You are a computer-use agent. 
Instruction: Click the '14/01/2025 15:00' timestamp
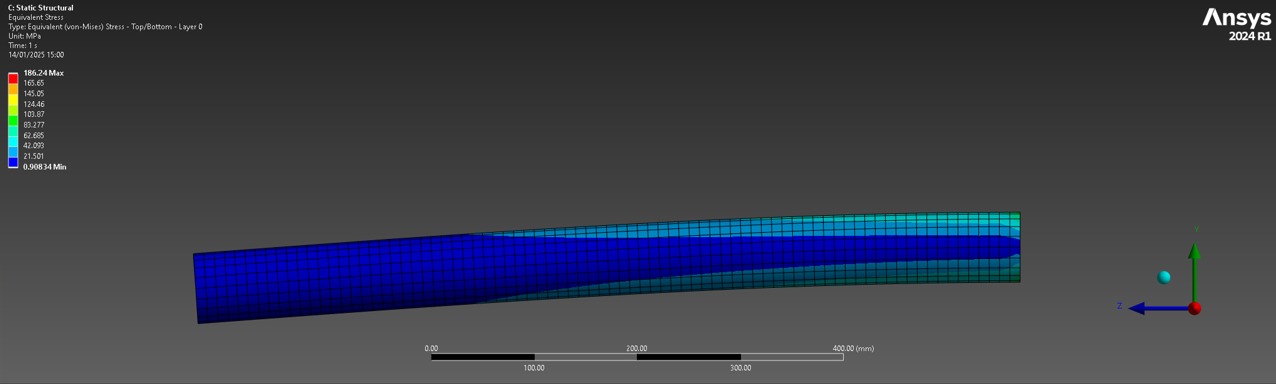click(36, 55)
